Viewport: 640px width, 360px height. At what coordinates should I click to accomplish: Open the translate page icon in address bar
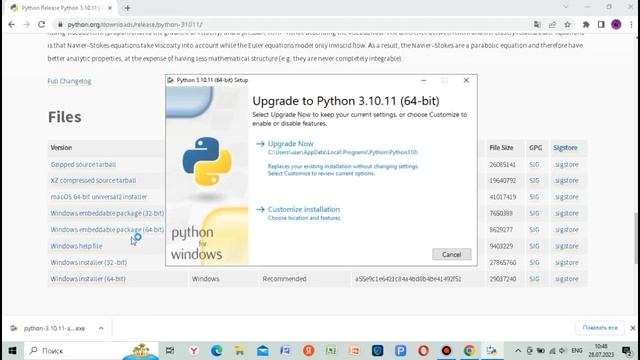[537, 24]
